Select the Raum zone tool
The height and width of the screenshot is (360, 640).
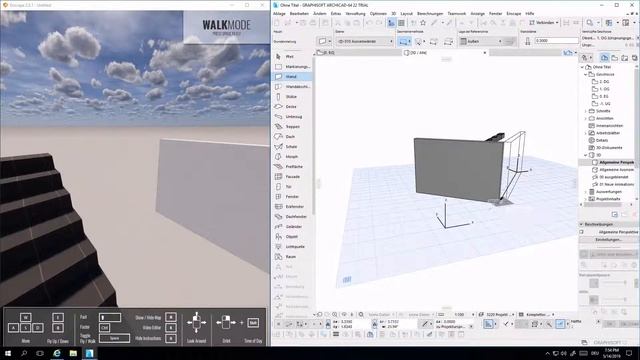pyautogui.click(x=292, y=257)
